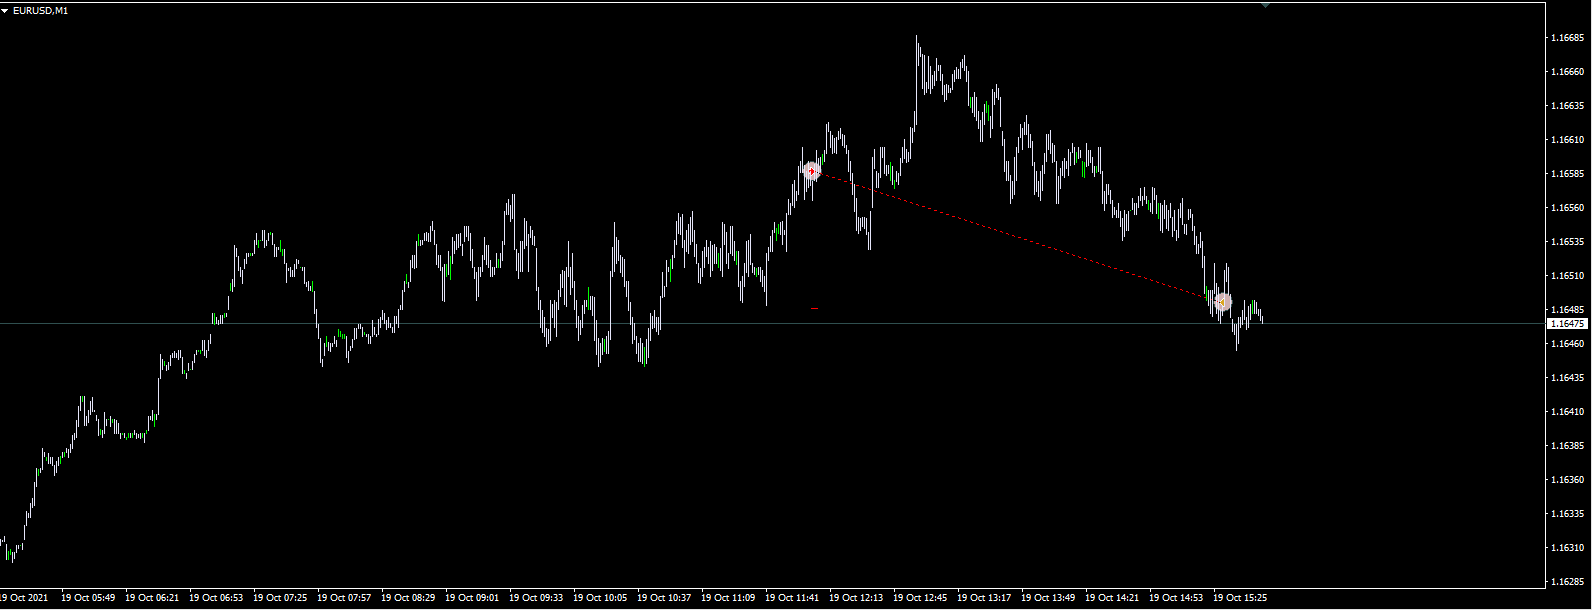Screen dimensions: 1593x611
Task: Click time axis label 19 Oct 14:53
Action: click(1176, 598)
